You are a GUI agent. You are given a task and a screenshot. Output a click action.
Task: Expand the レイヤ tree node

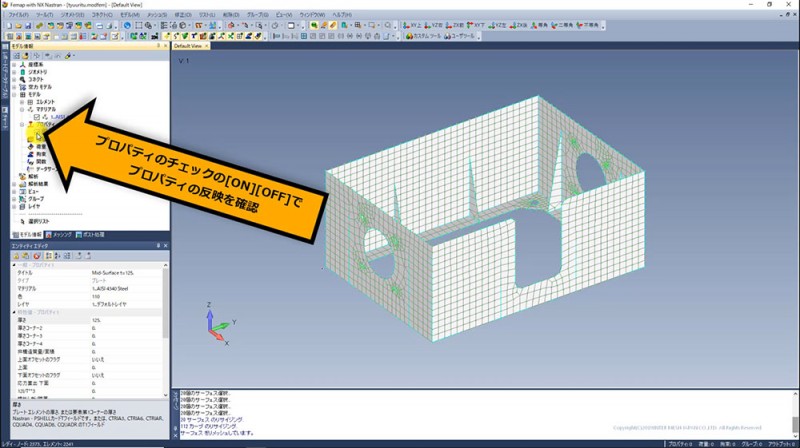tap(14, 206)
